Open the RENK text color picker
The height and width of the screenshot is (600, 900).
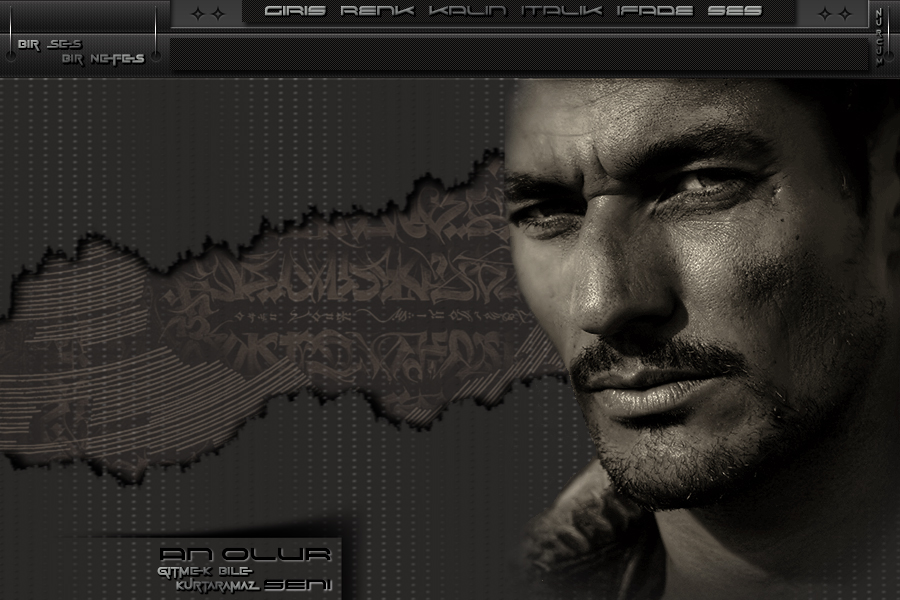[x=378, y=12]
